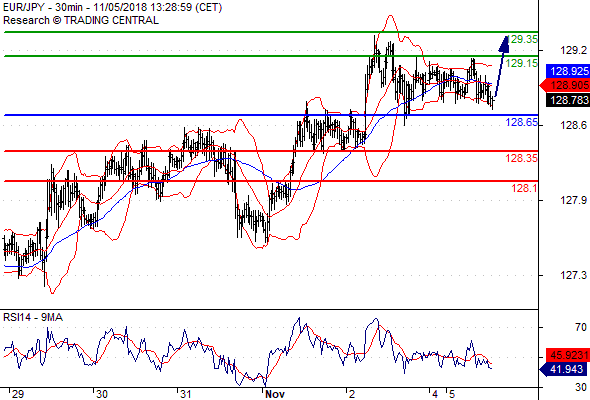Select the 29 date marker

point(17,394)
